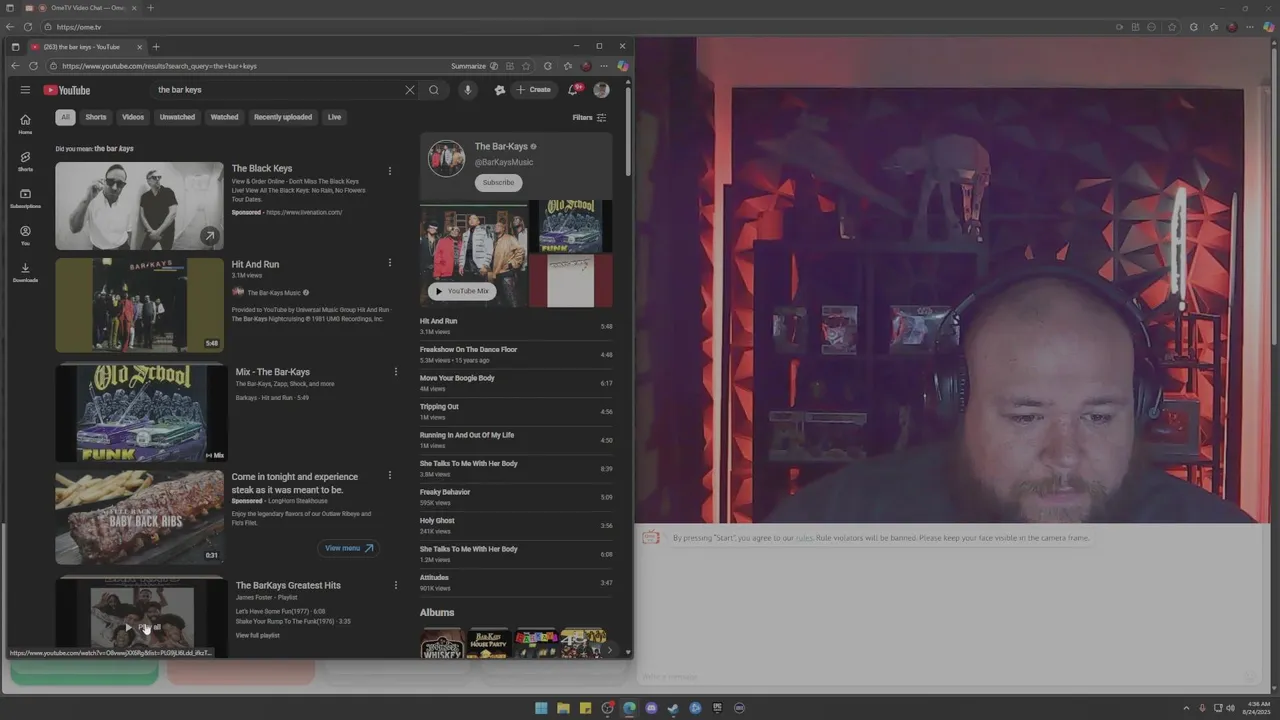Open Edge Copilot icon in YouTube window
This screenshot has height=720, width=1280.
tap(622, 66)
